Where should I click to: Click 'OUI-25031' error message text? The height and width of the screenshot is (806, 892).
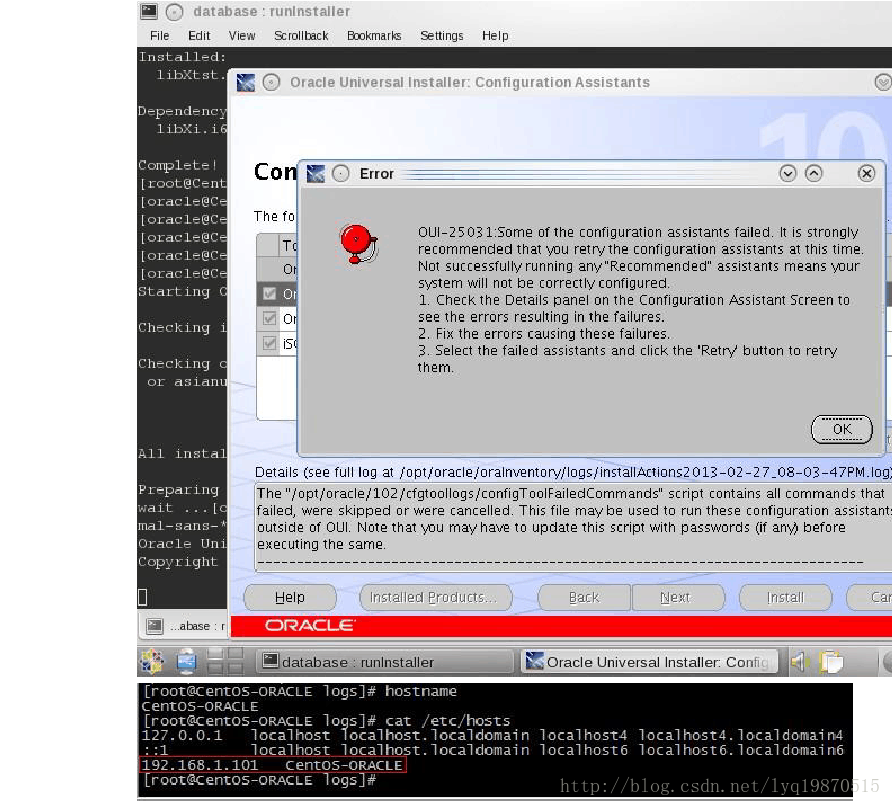tap(457, 232)
